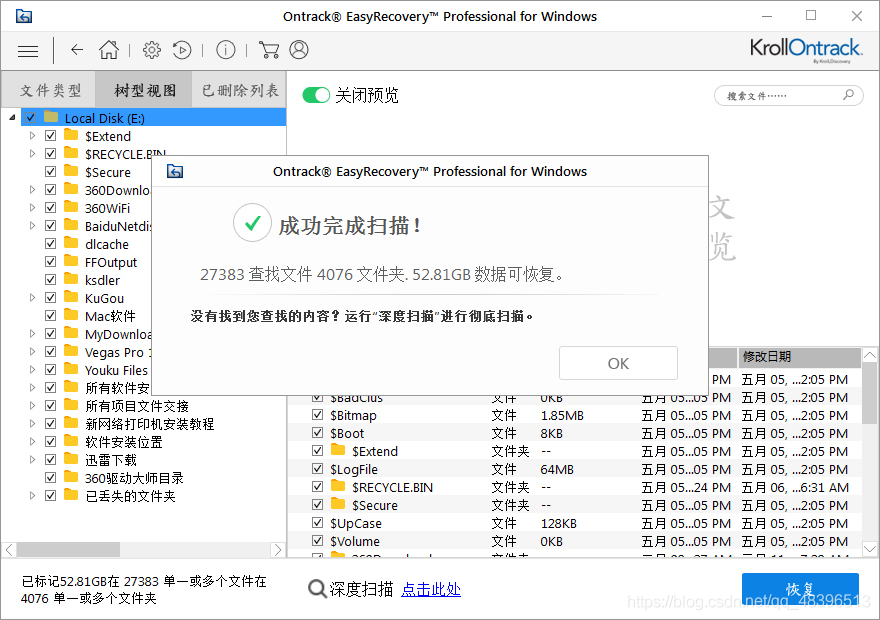Click the back arrow icon
Image resolution: width=880 pixels, height=620 pixels.
tap(77, 50)
